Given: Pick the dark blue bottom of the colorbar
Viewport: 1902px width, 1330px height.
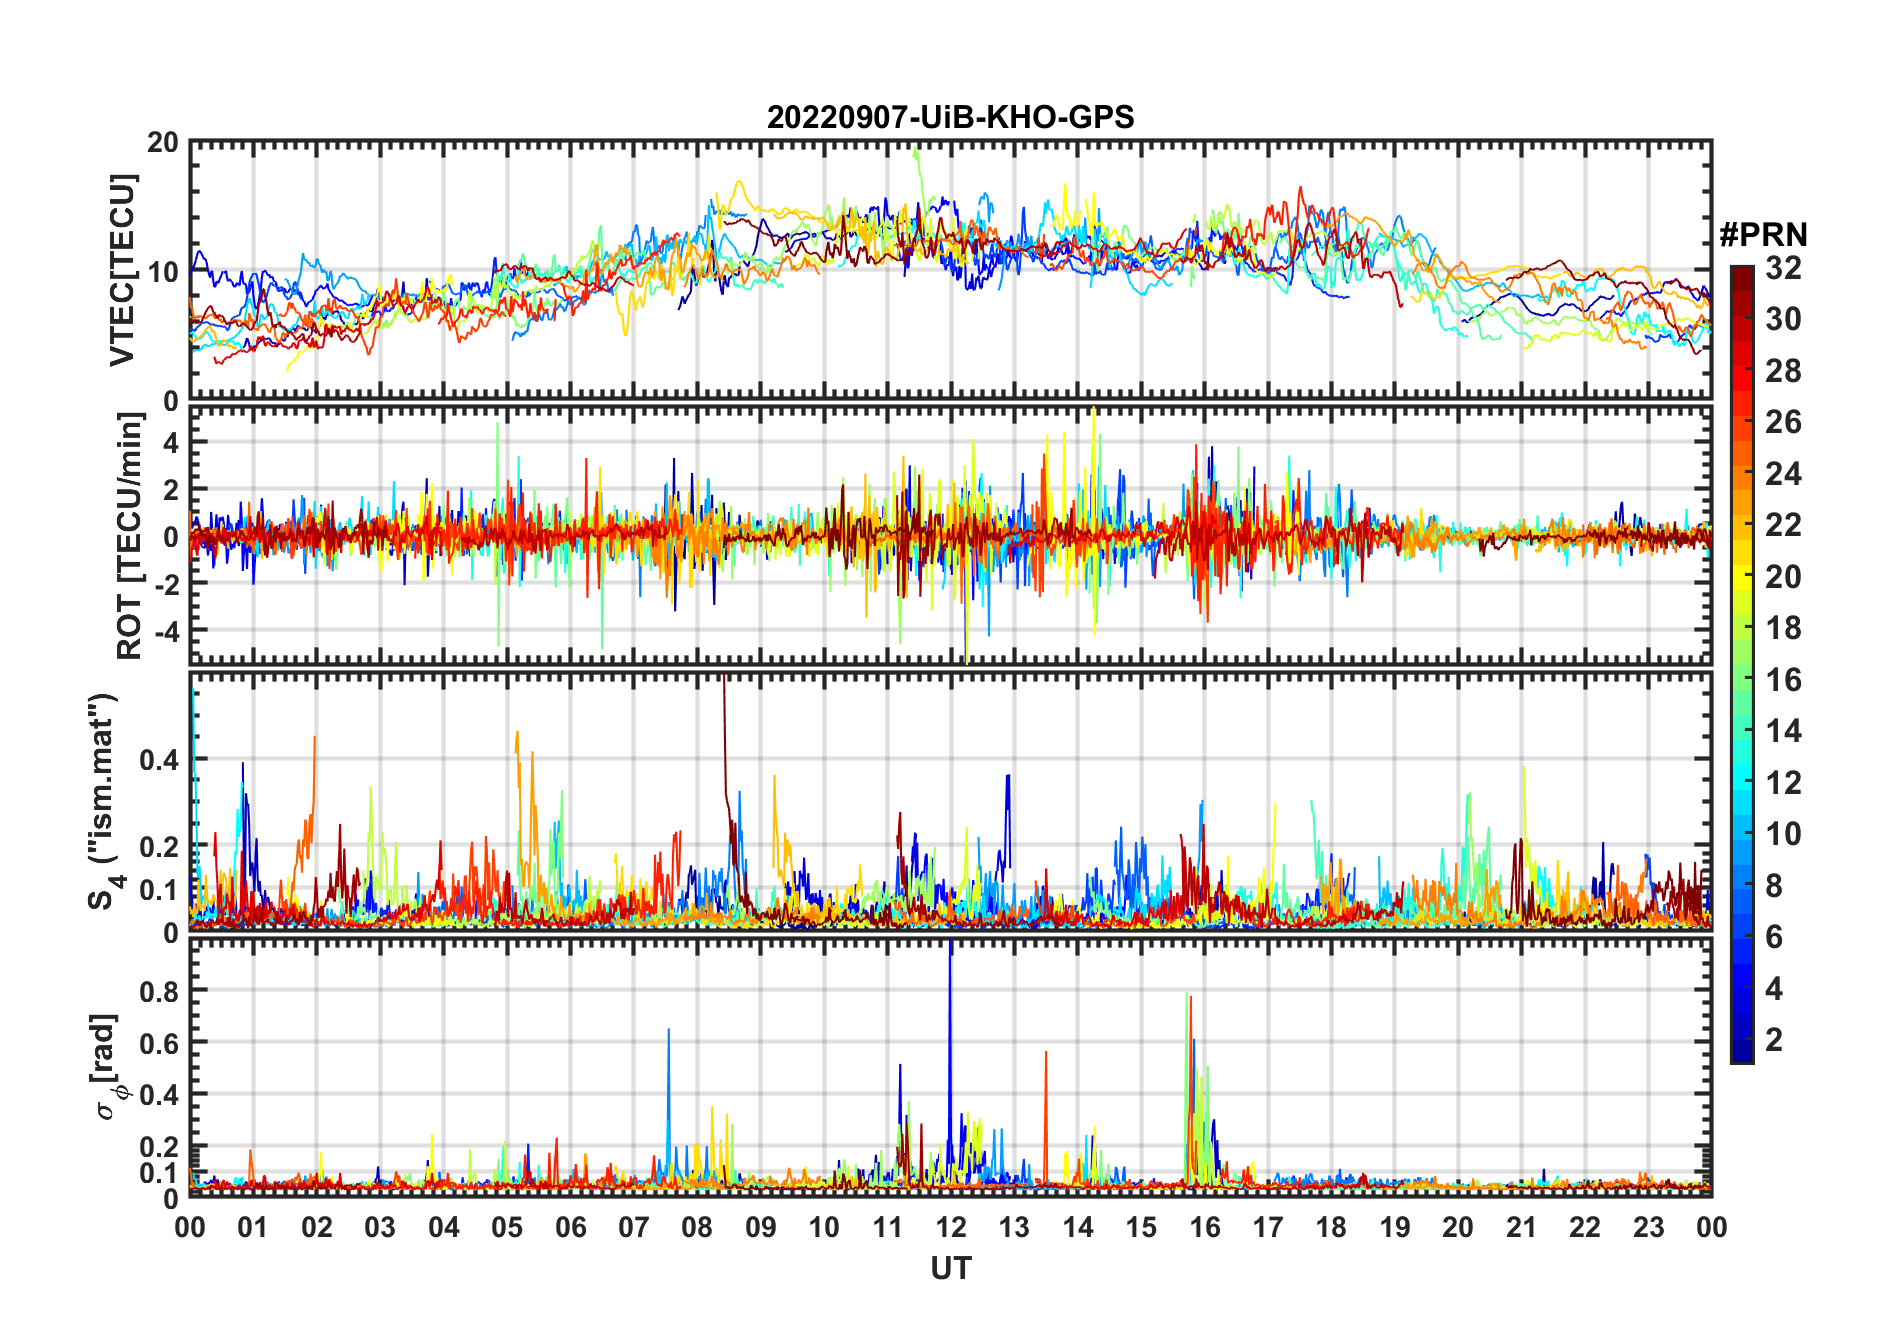Looking at the screenshot, I should 1742,1055.
